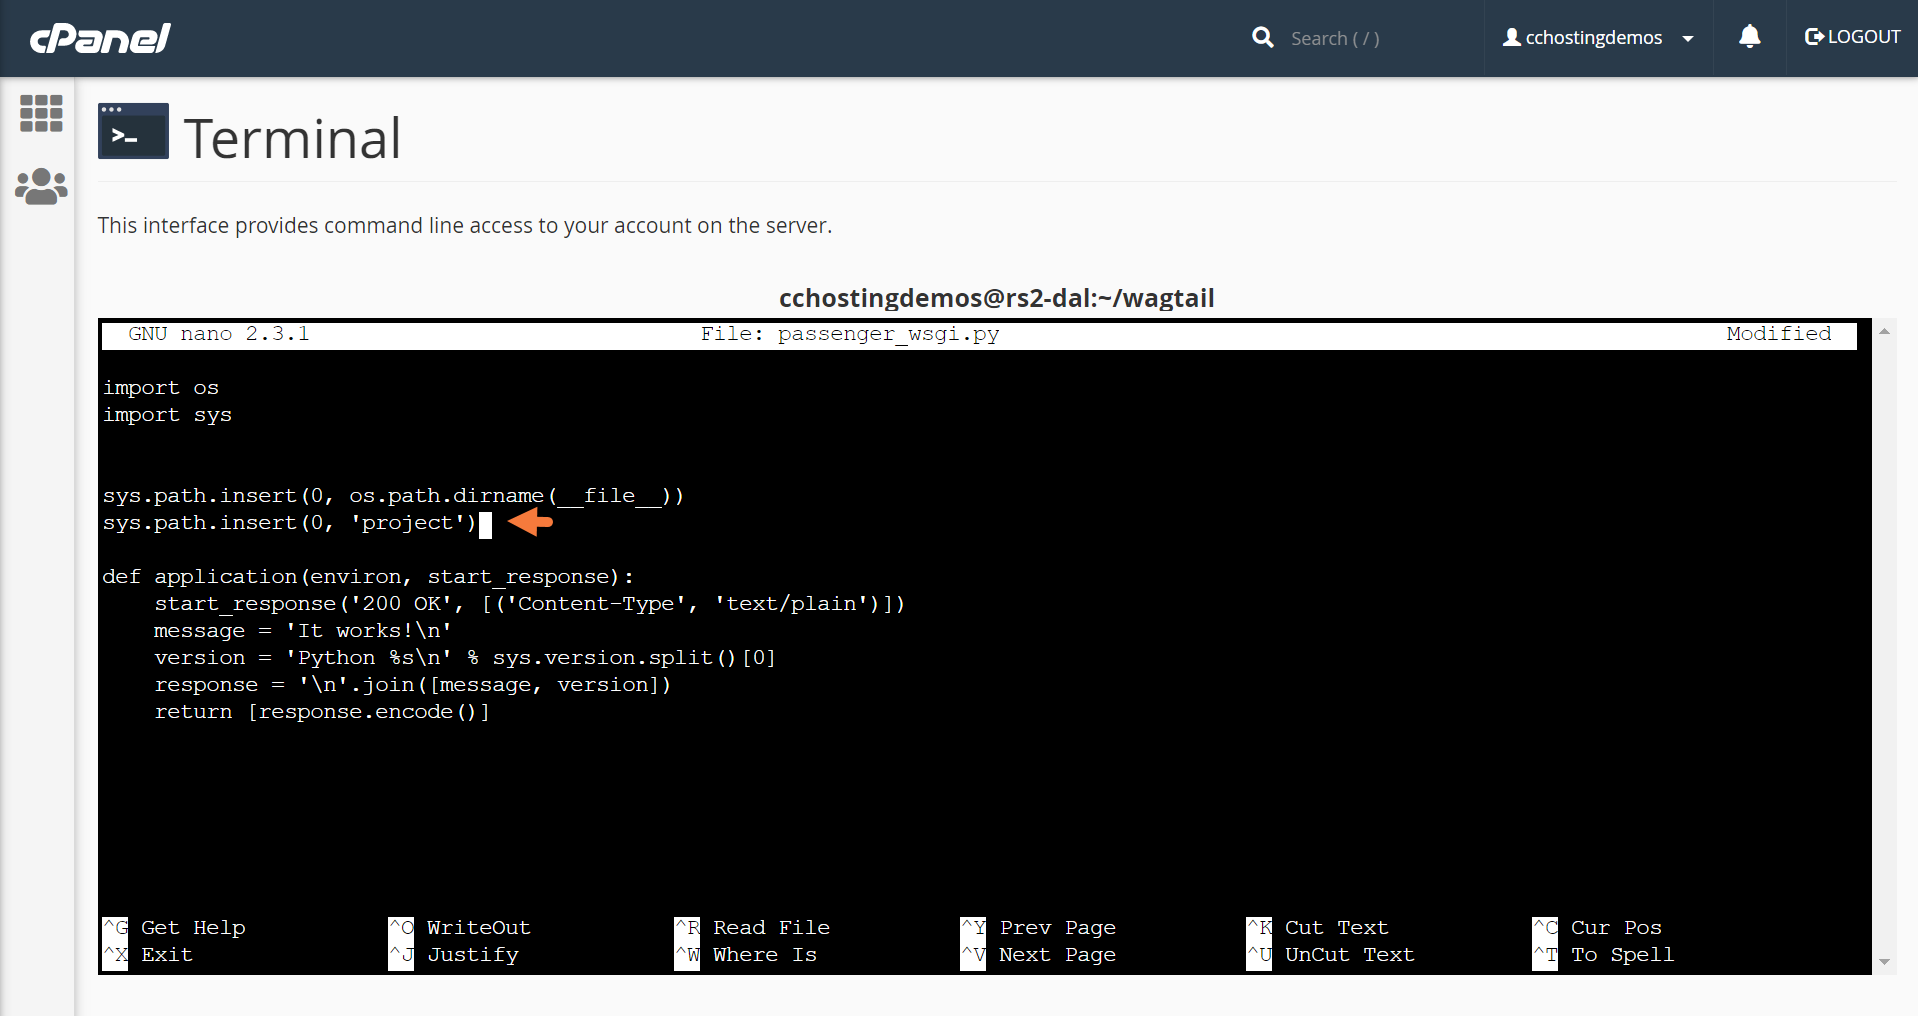Click the cPanel logo
1918x1016 pixels.
[x=100, y=38]
